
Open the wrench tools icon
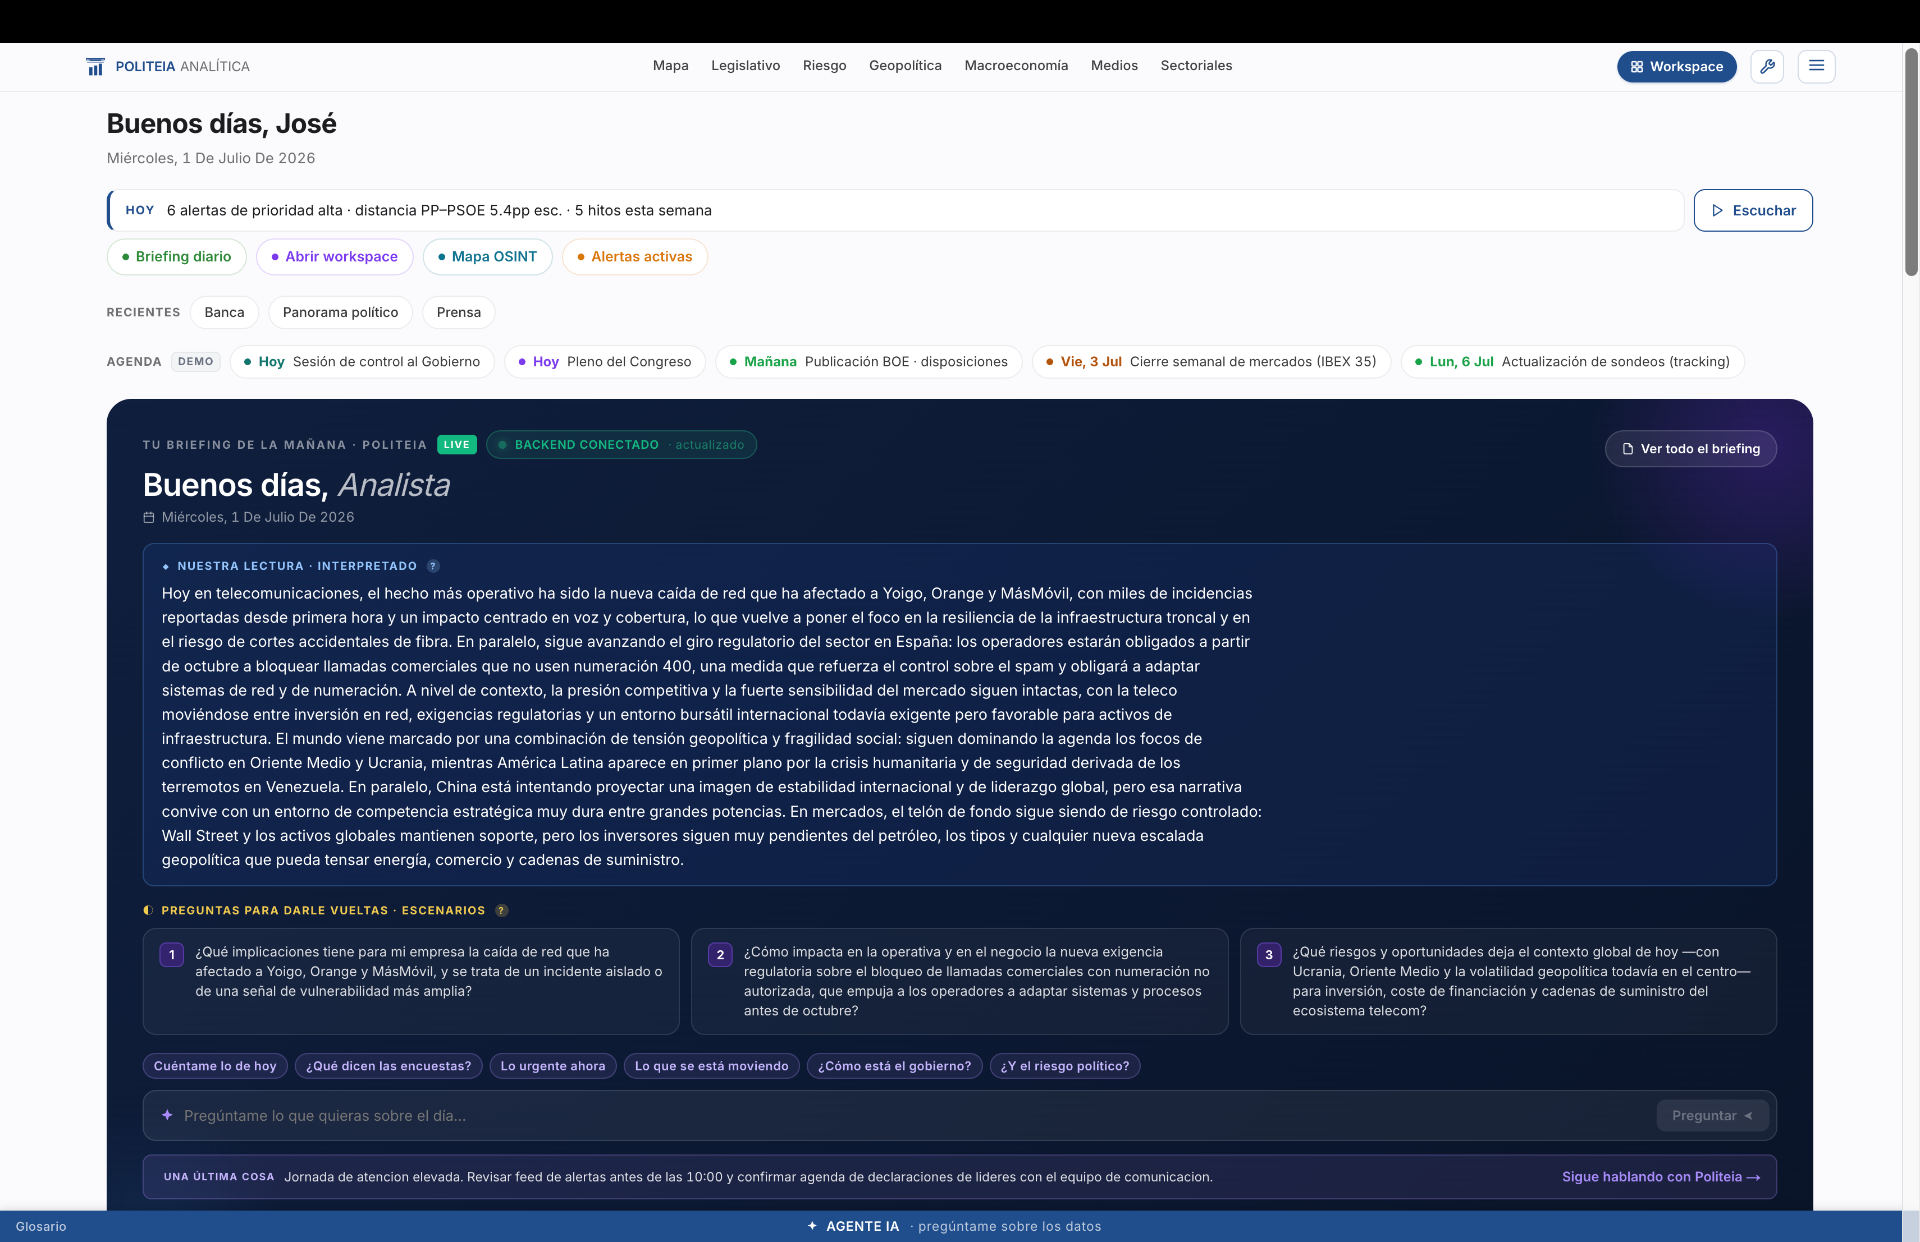(1767, 66)
